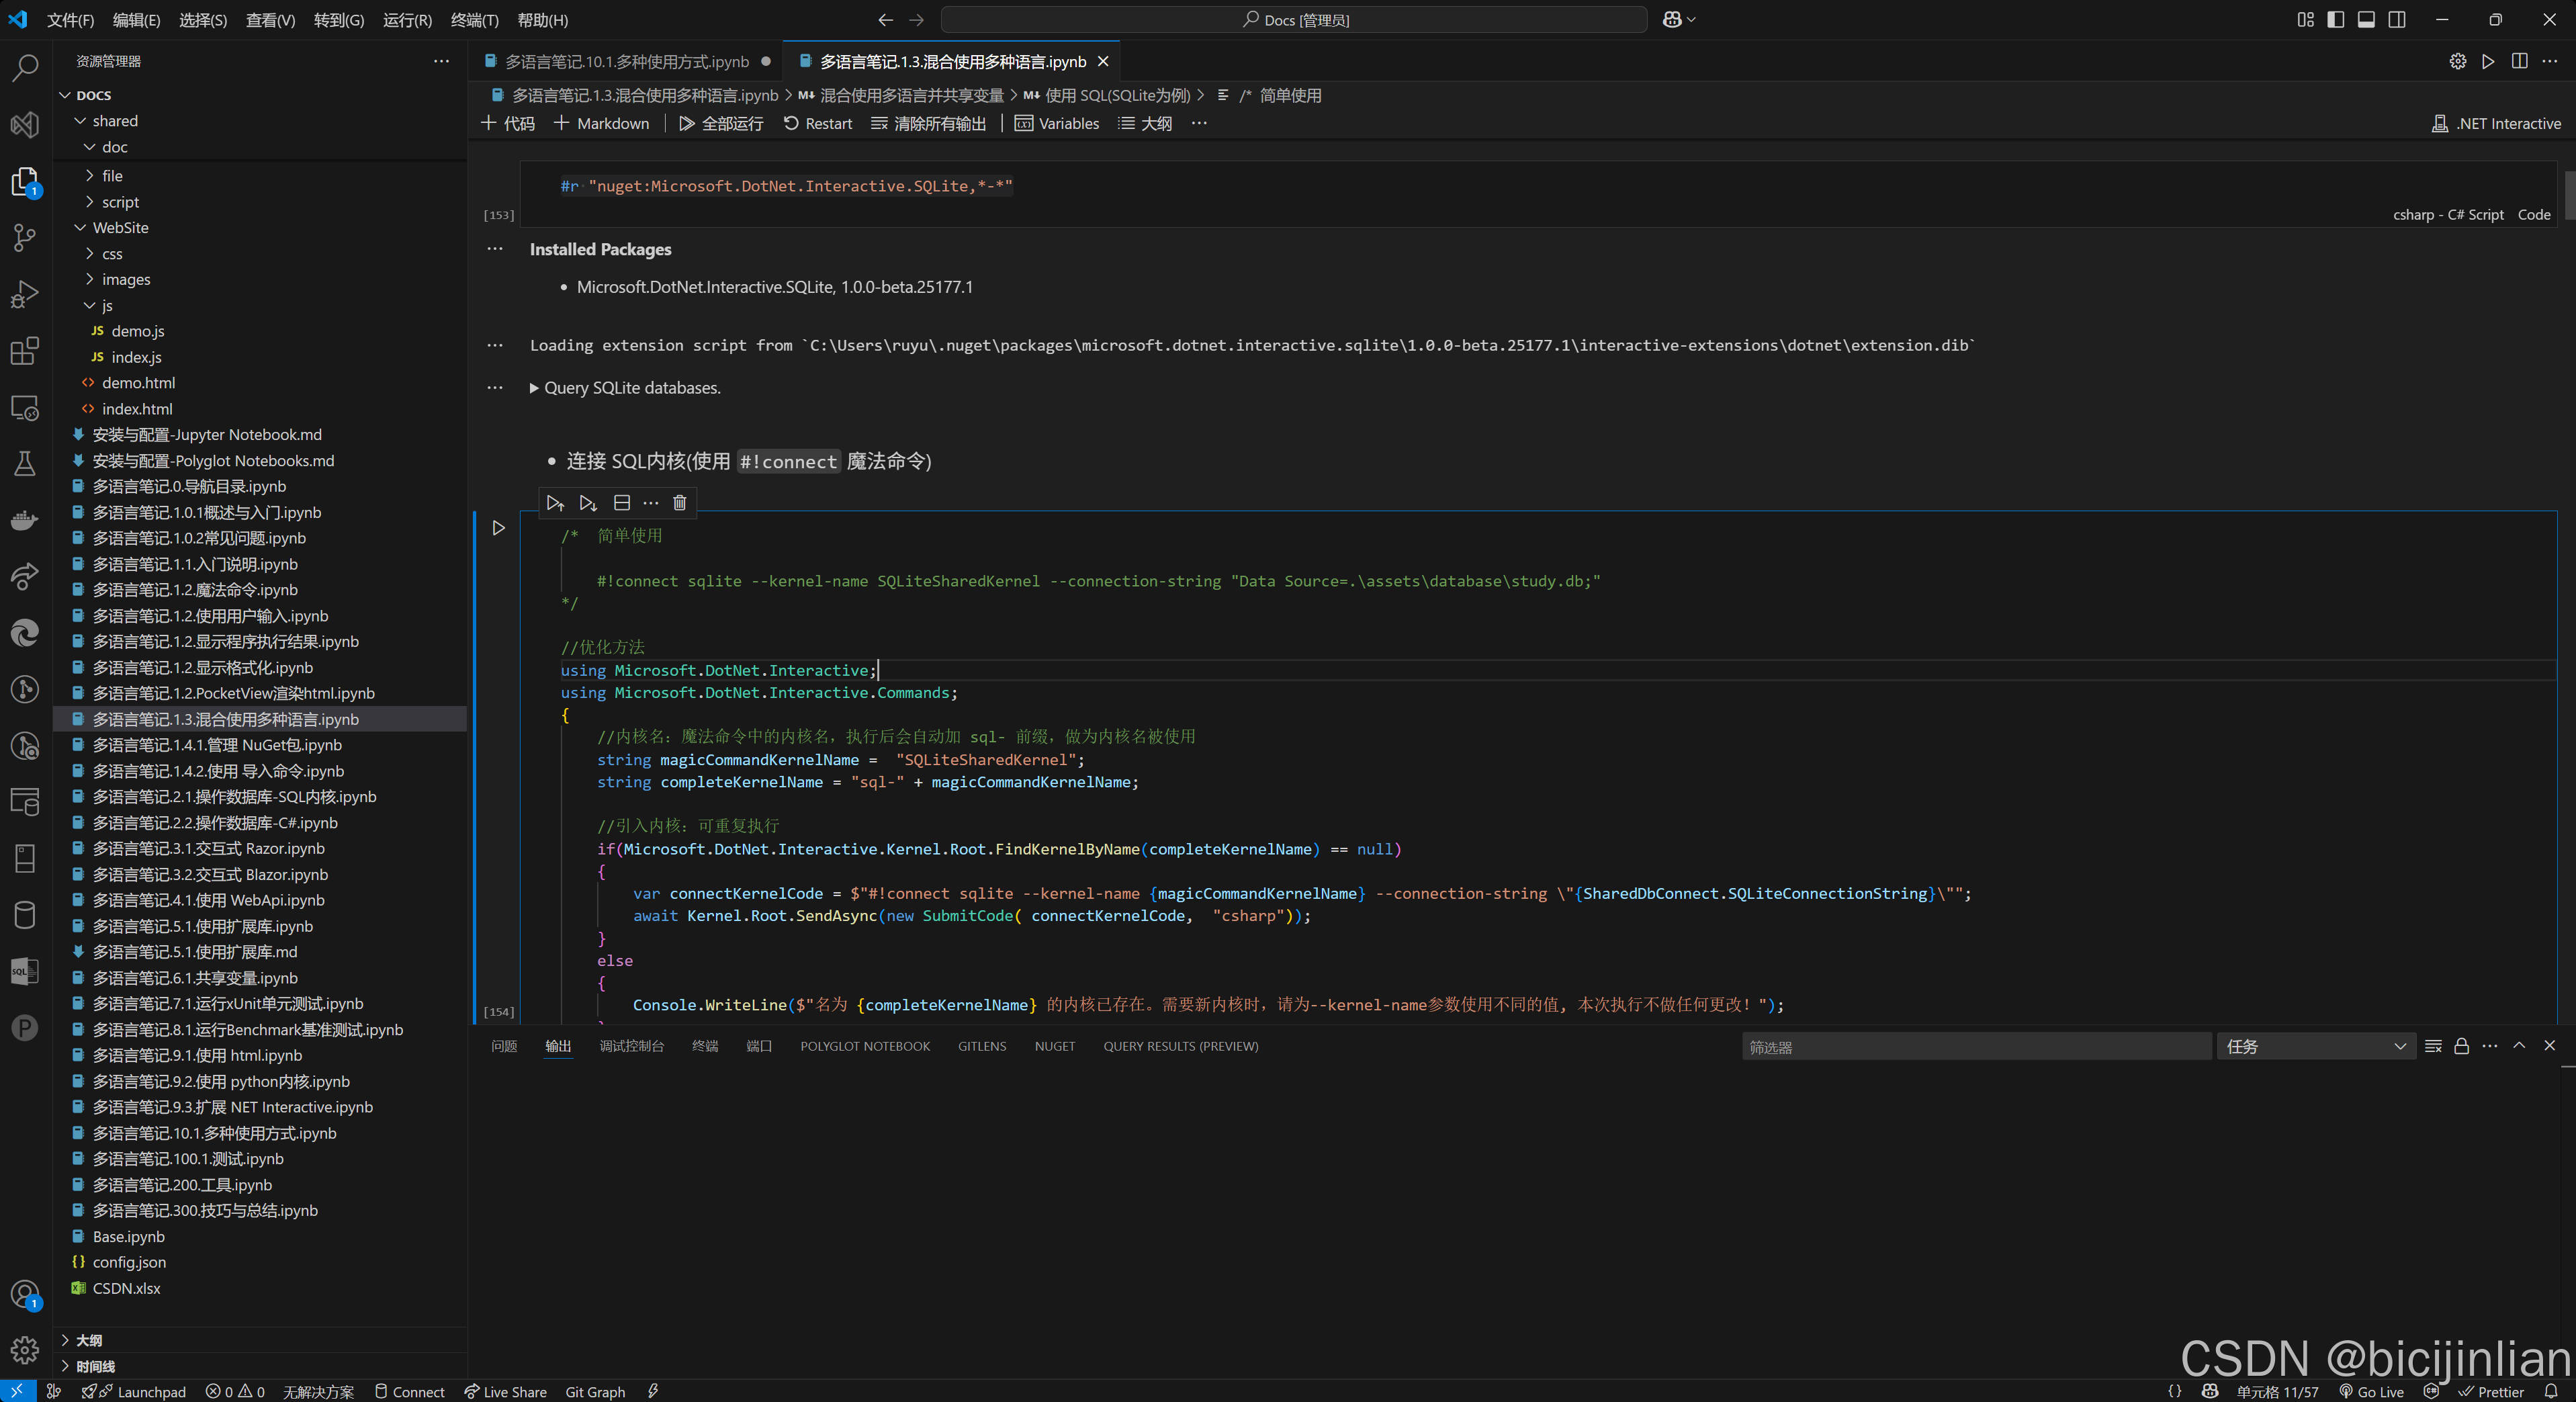Click Restart in notebook toolbar
The width and height of the screenshot is (2576, 1402).
click(818, 123)
